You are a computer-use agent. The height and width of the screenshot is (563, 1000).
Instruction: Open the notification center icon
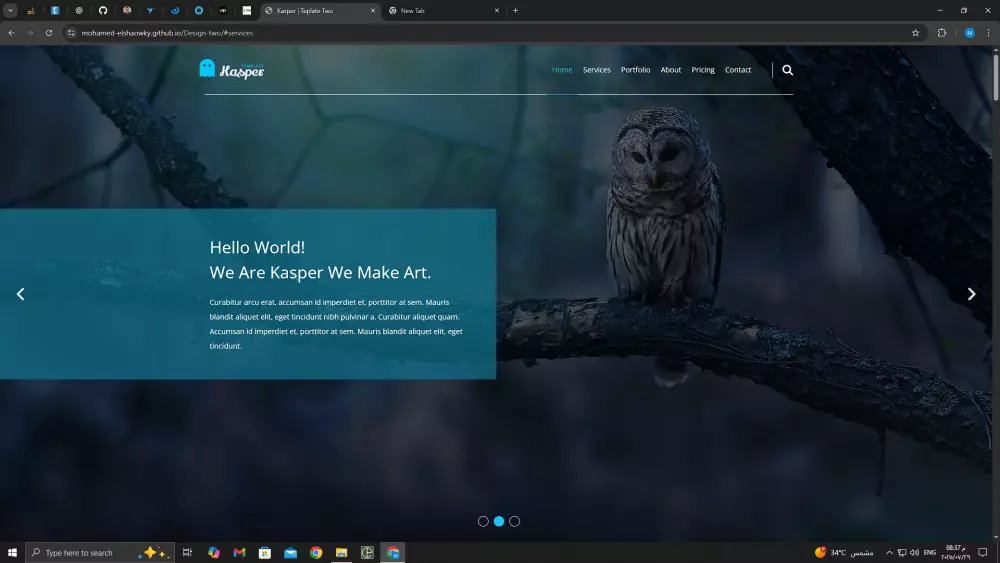click(x=983, y=553)
